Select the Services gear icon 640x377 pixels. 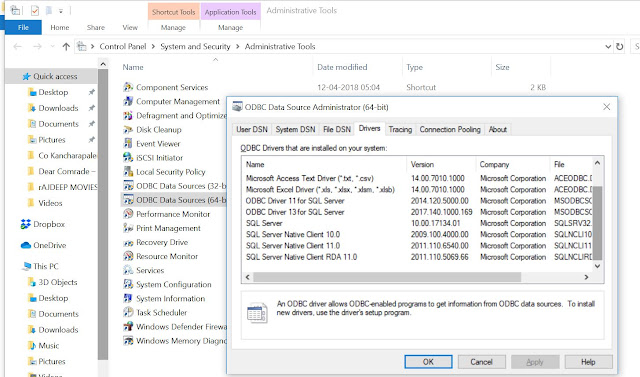(128, 270)
